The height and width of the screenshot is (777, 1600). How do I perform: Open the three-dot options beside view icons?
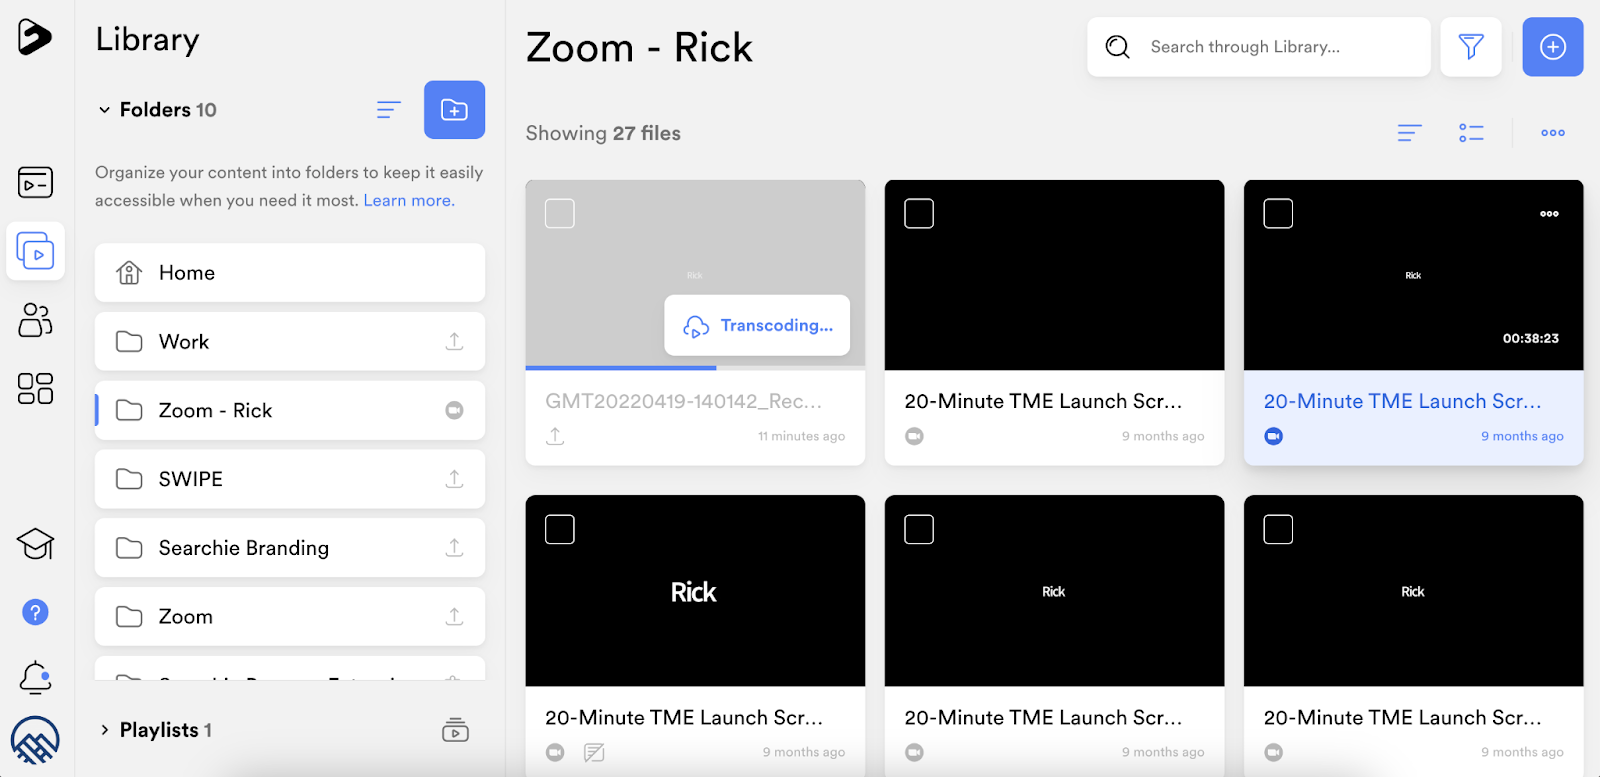pos(1553,133)
